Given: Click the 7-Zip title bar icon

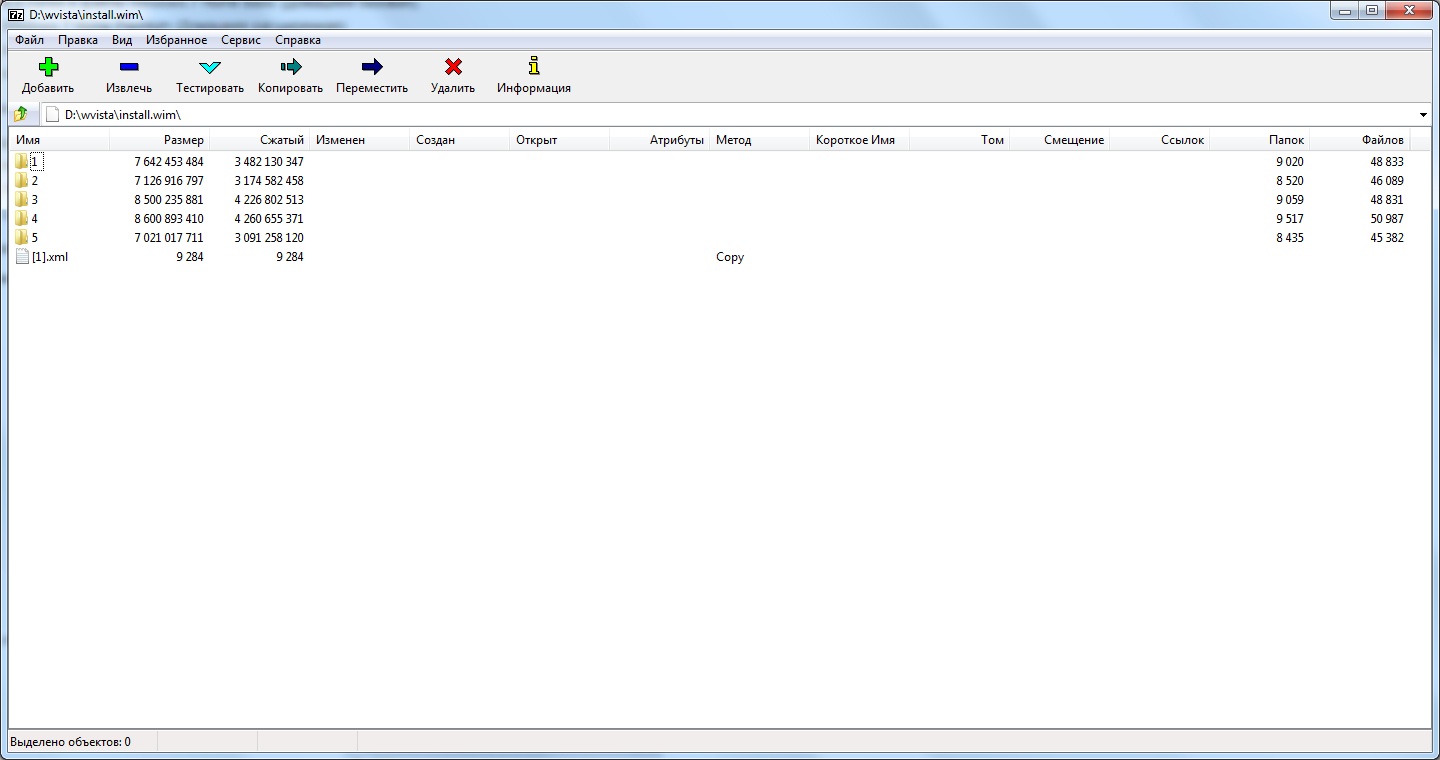Looking at the screenshot, I should (x=17, y=14).
